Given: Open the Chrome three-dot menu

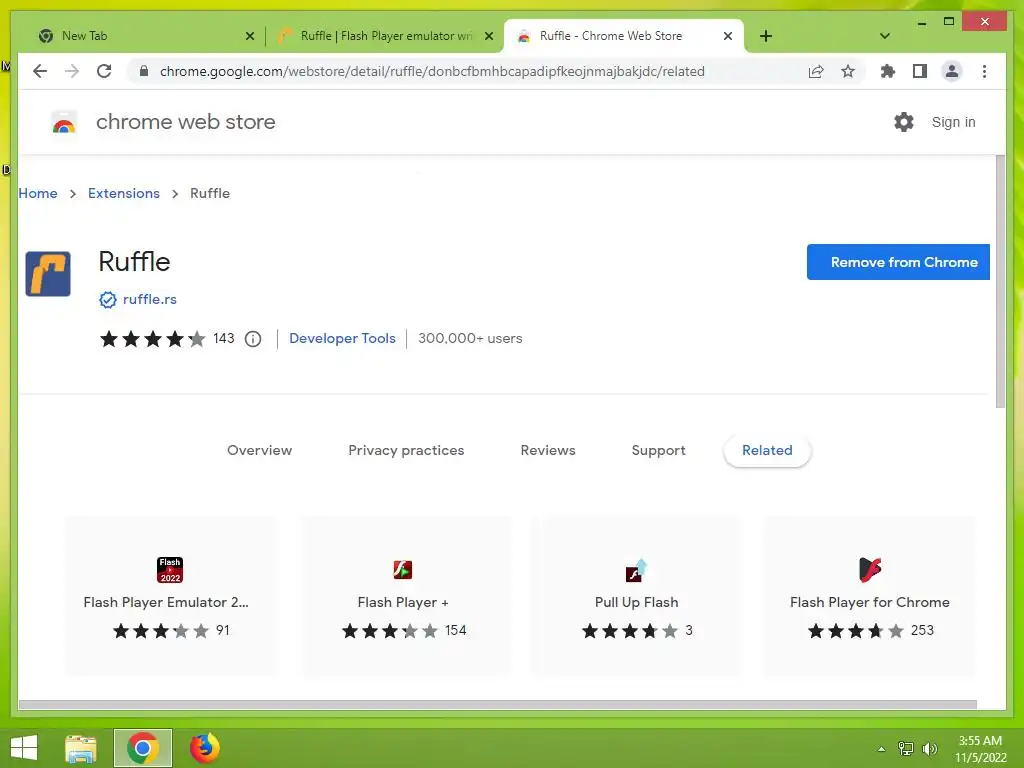Looking at the screenshot, I should point(984,71).
